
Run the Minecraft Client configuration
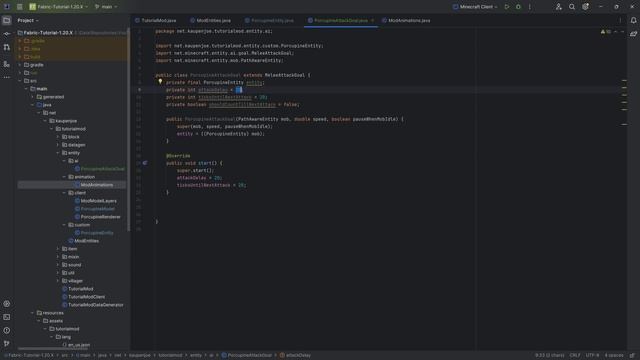coord(507,7)
